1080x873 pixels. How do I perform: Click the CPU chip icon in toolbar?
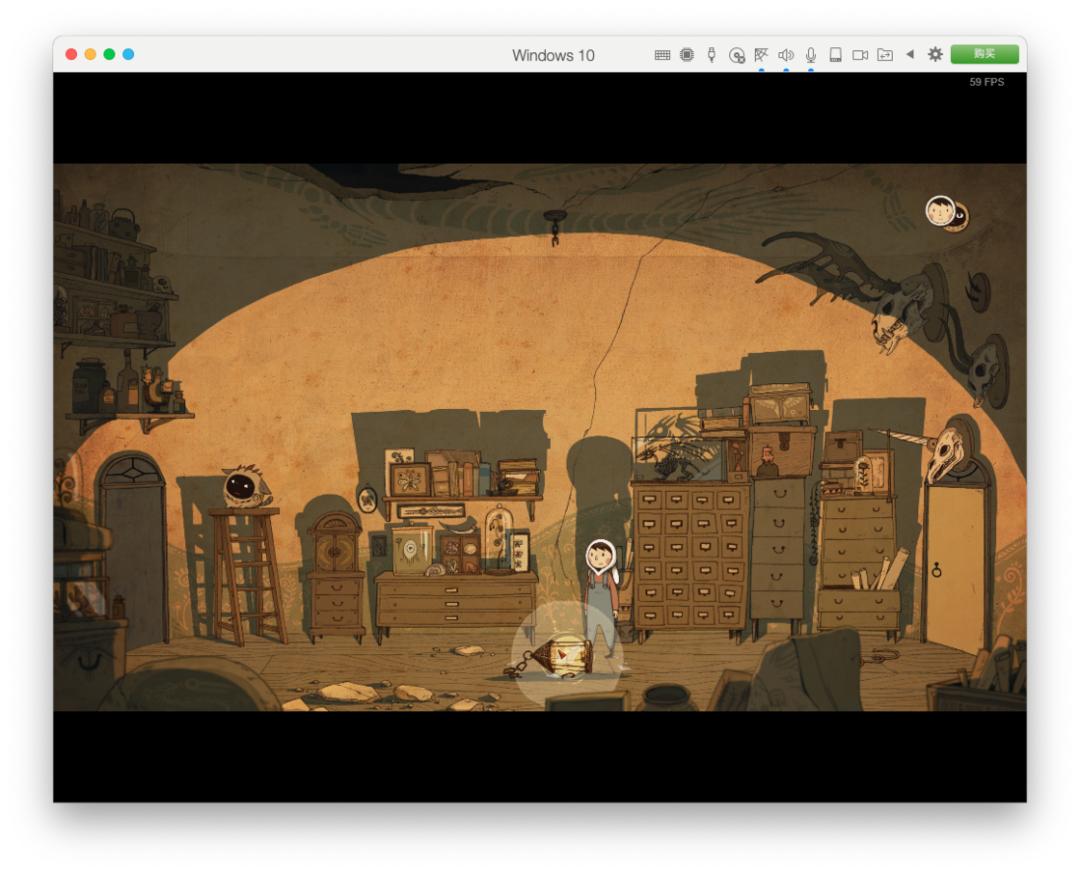pyautogui.click(x=687, y=55)
